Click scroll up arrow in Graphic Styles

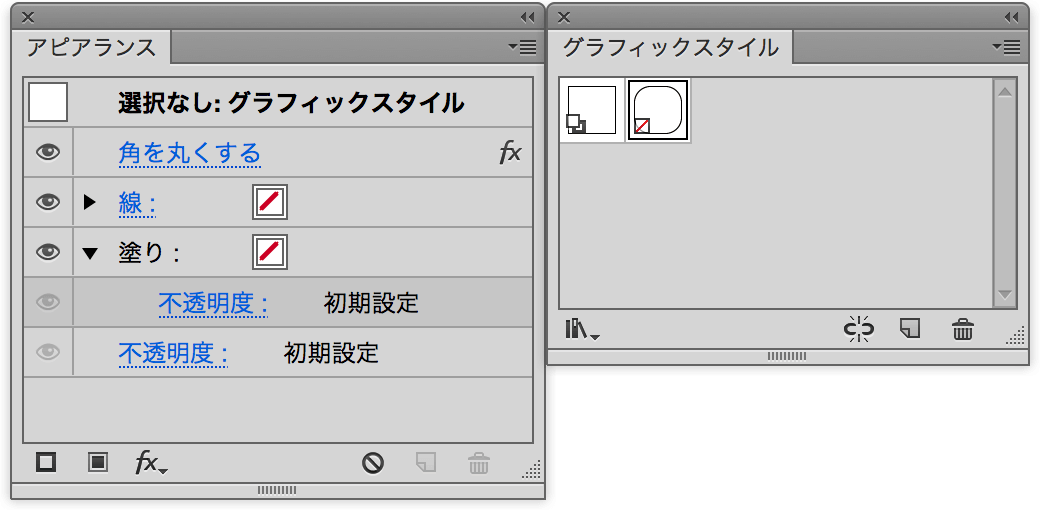[1004, 92]
